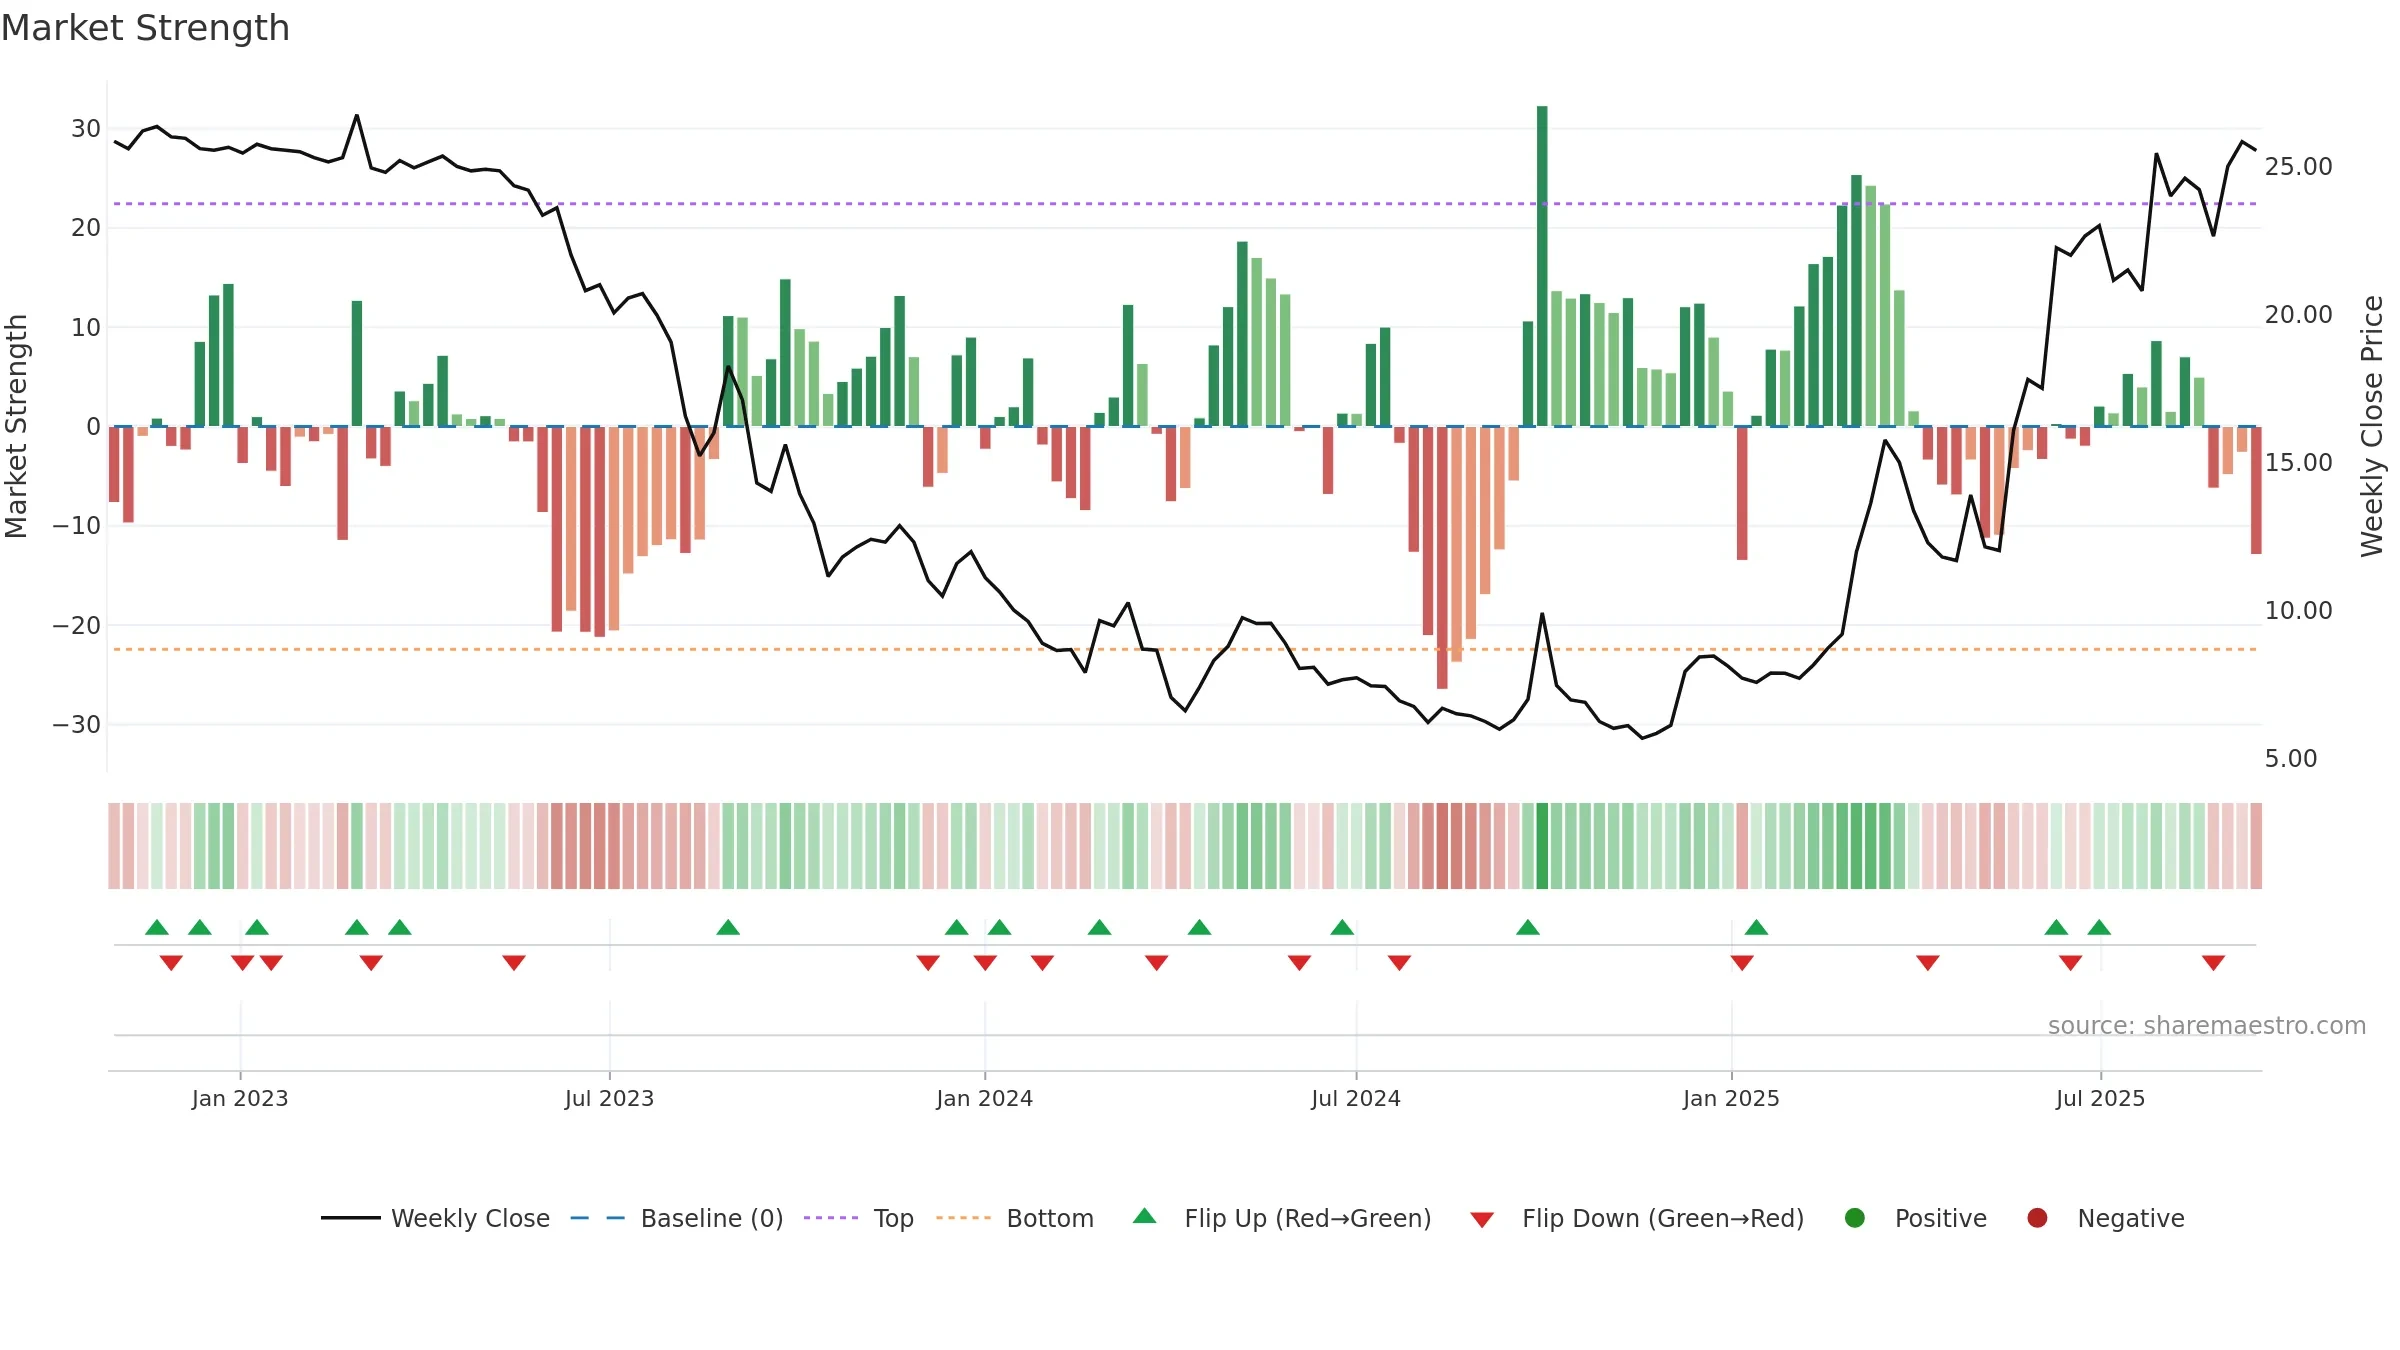The image size is (2400, 1350).
Task: Click the Jul 2023 axis label
Action: [609, 1098]
